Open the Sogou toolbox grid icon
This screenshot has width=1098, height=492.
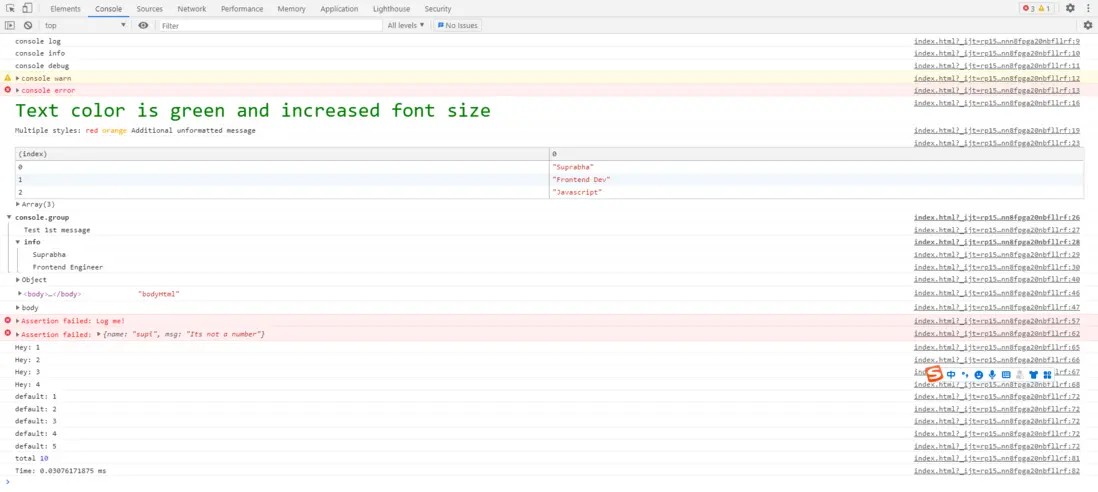(x=1048, y=375)
